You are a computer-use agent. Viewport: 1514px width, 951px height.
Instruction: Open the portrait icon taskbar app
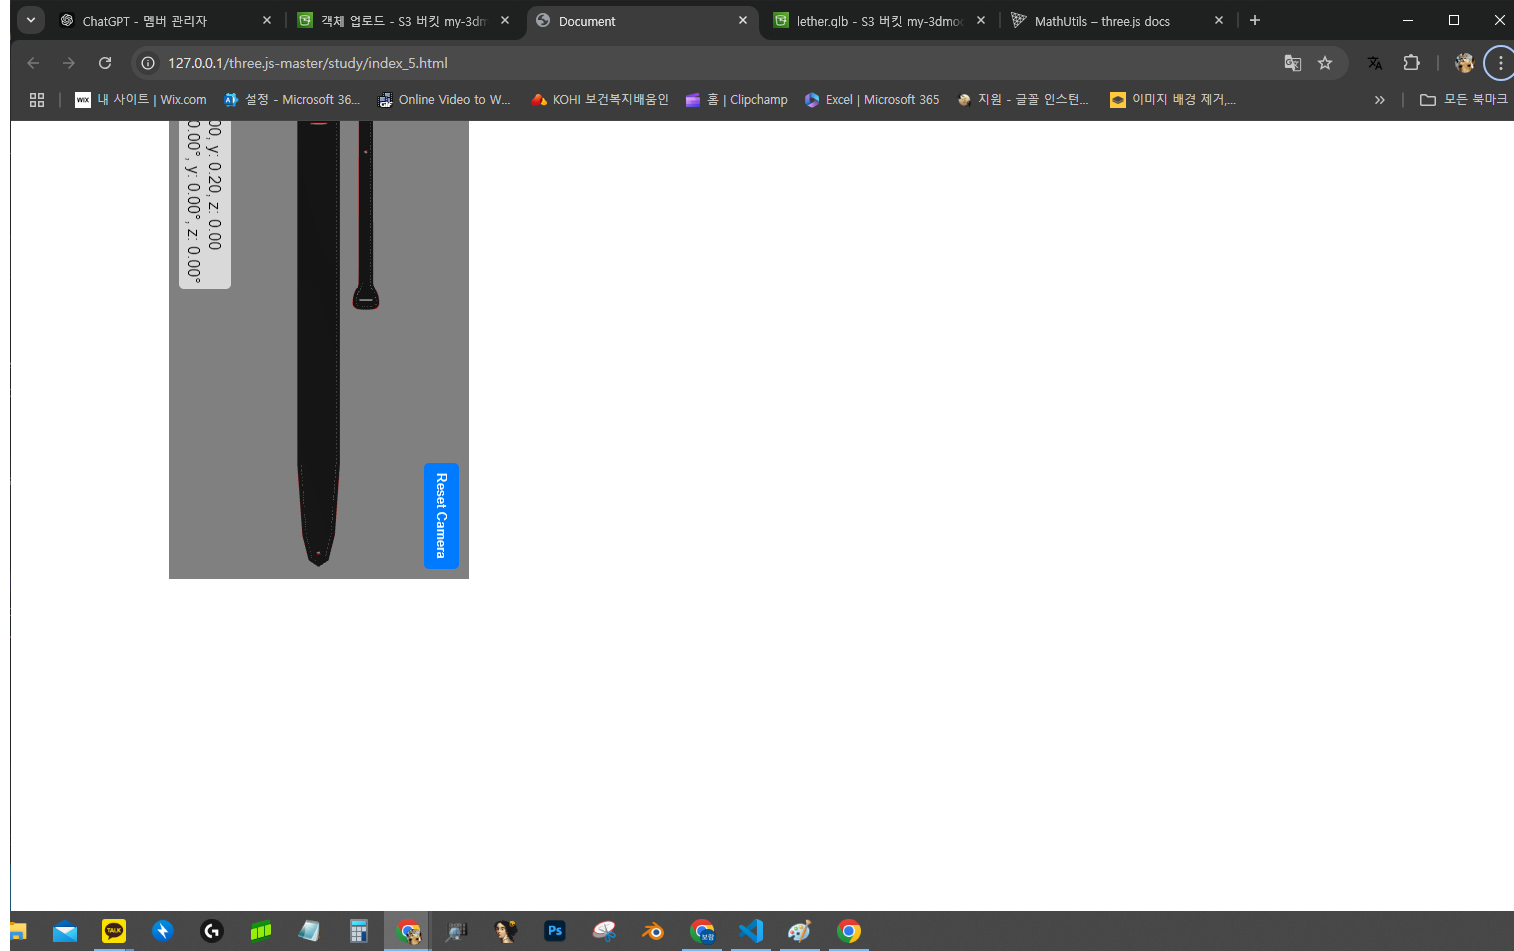tap(506, 932)
